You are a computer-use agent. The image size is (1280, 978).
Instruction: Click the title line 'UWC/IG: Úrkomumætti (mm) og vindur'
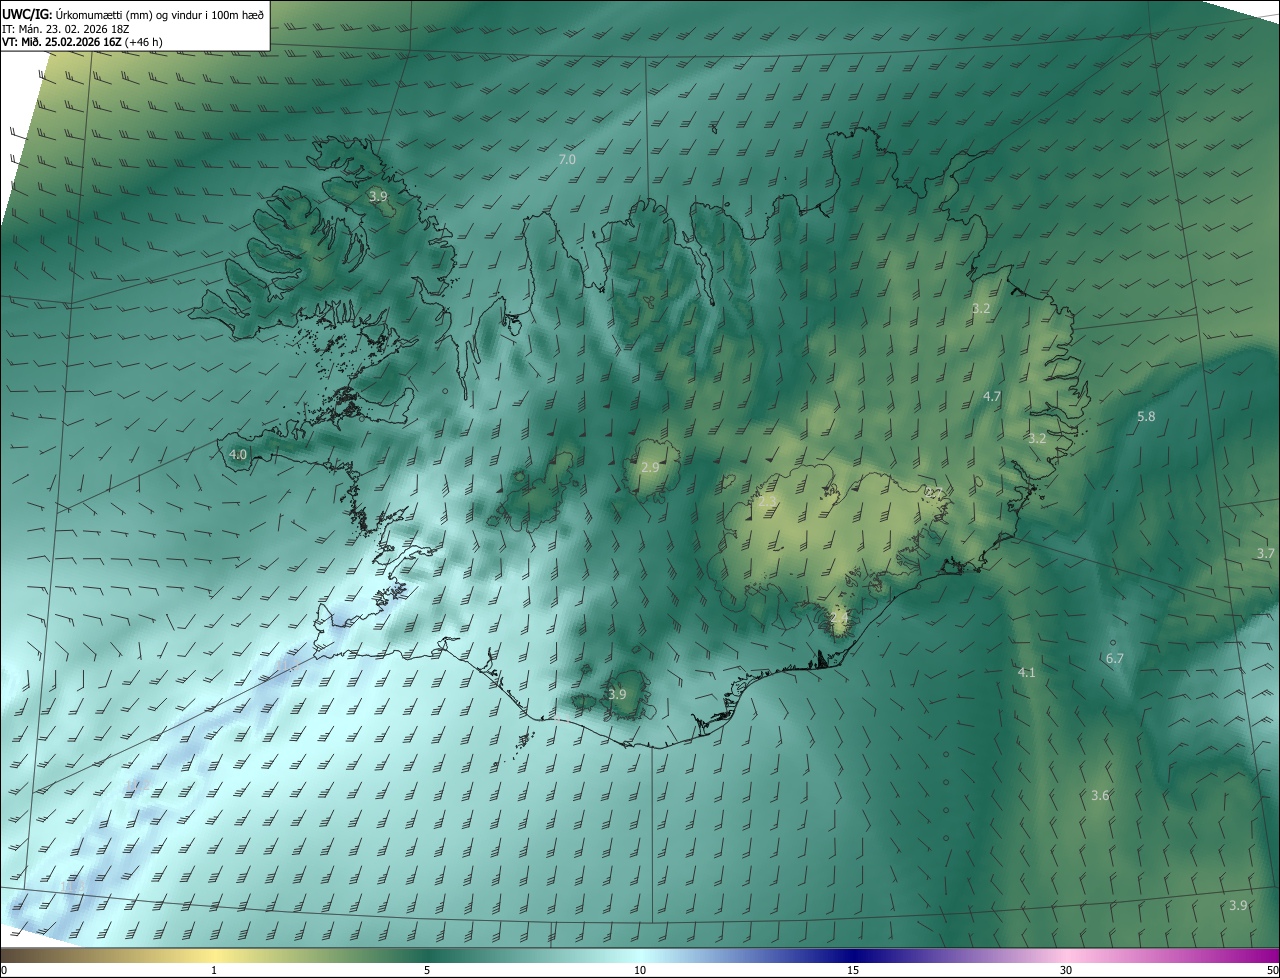(x=133, y=14)
